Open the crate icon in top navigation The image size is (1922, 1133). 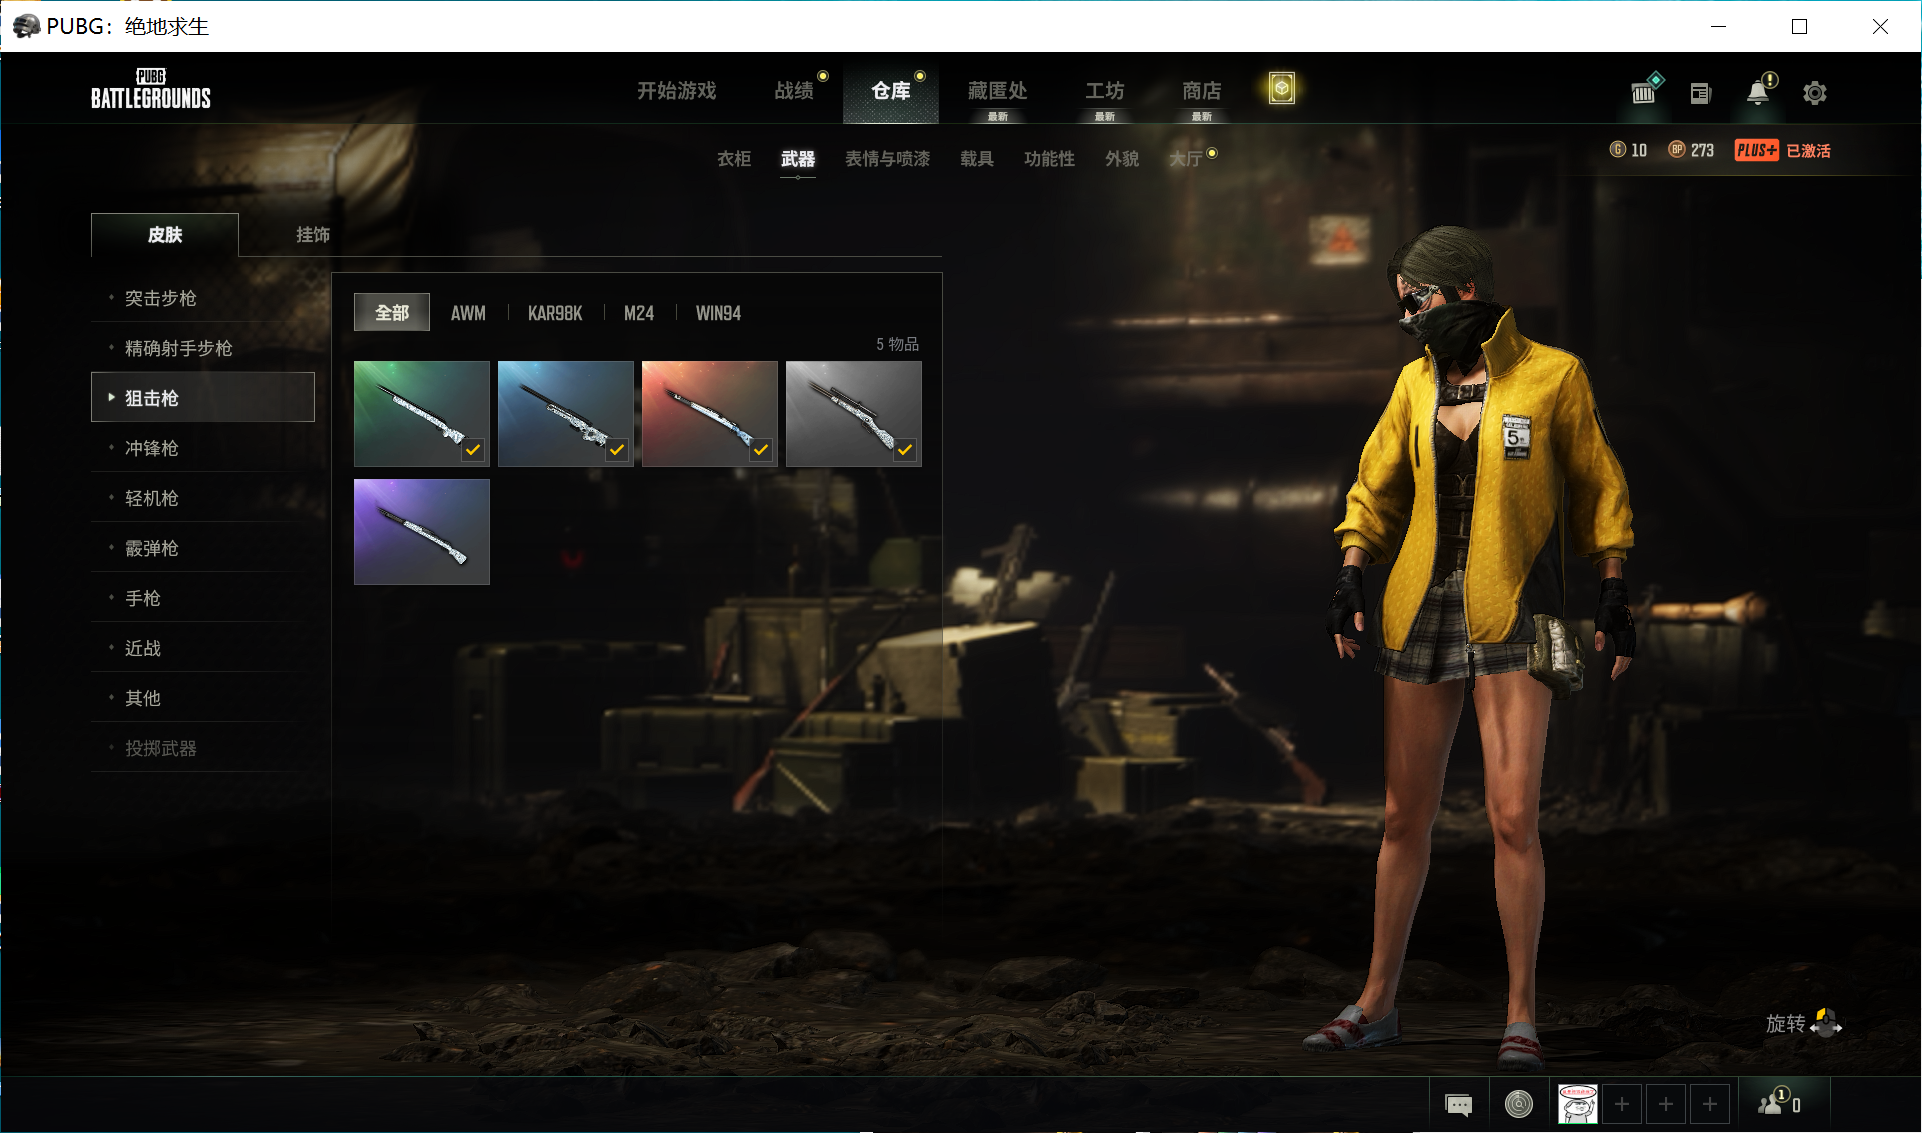point(1281,89)
